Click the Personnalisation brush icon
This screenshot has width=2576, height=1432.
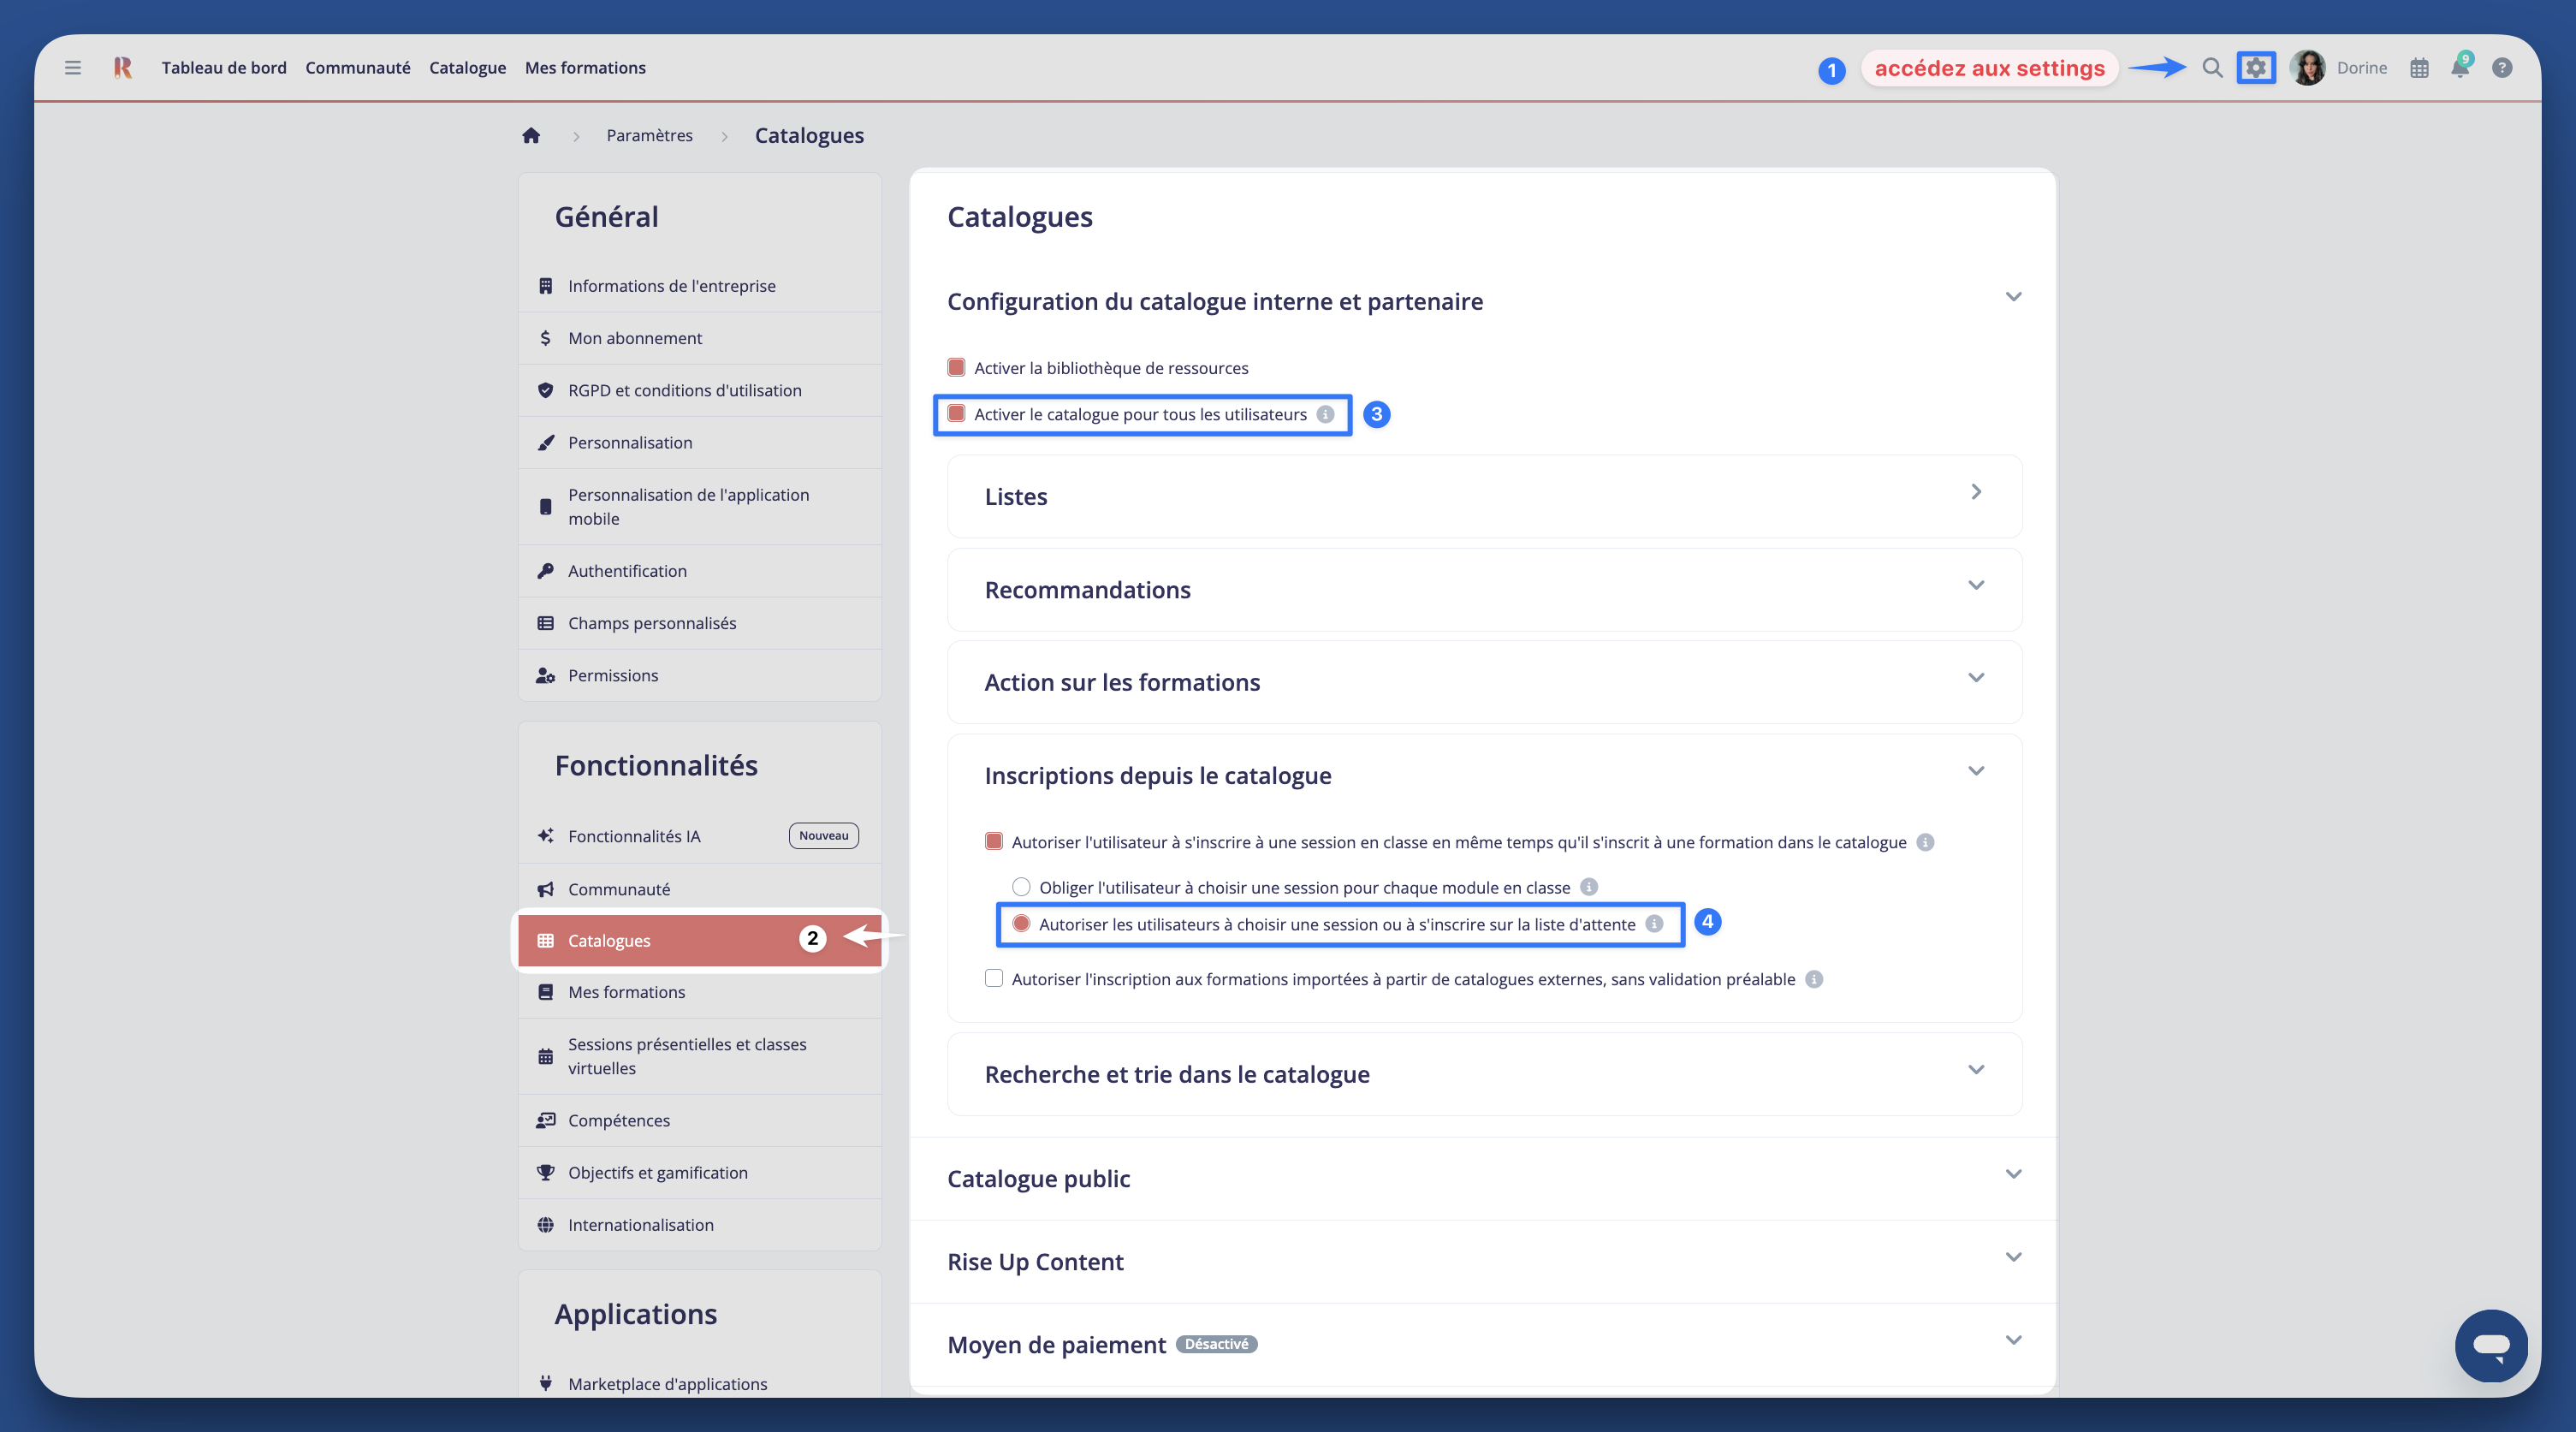[x=545, y=442]
